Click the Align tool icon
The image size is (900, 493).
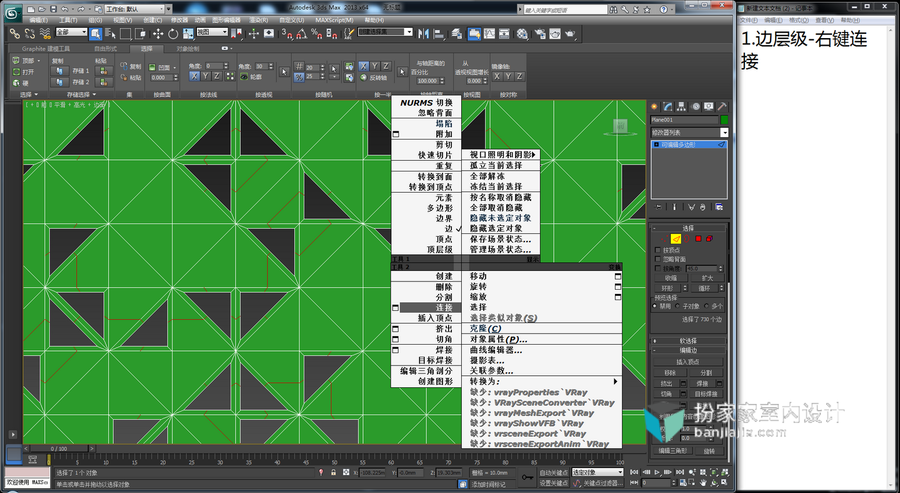point(439,34)
